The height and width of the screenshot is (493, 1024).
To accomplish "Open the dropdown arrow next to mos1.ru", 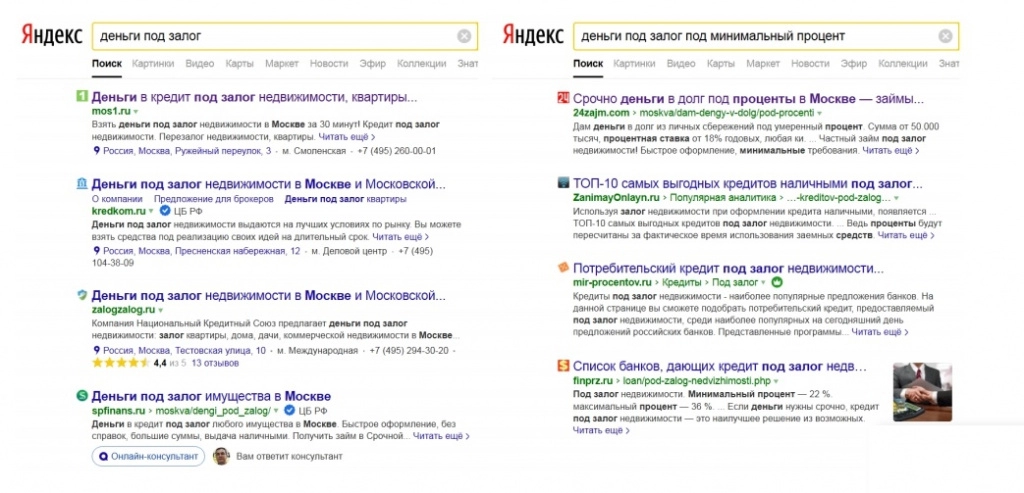I will [x=136, y=112].
